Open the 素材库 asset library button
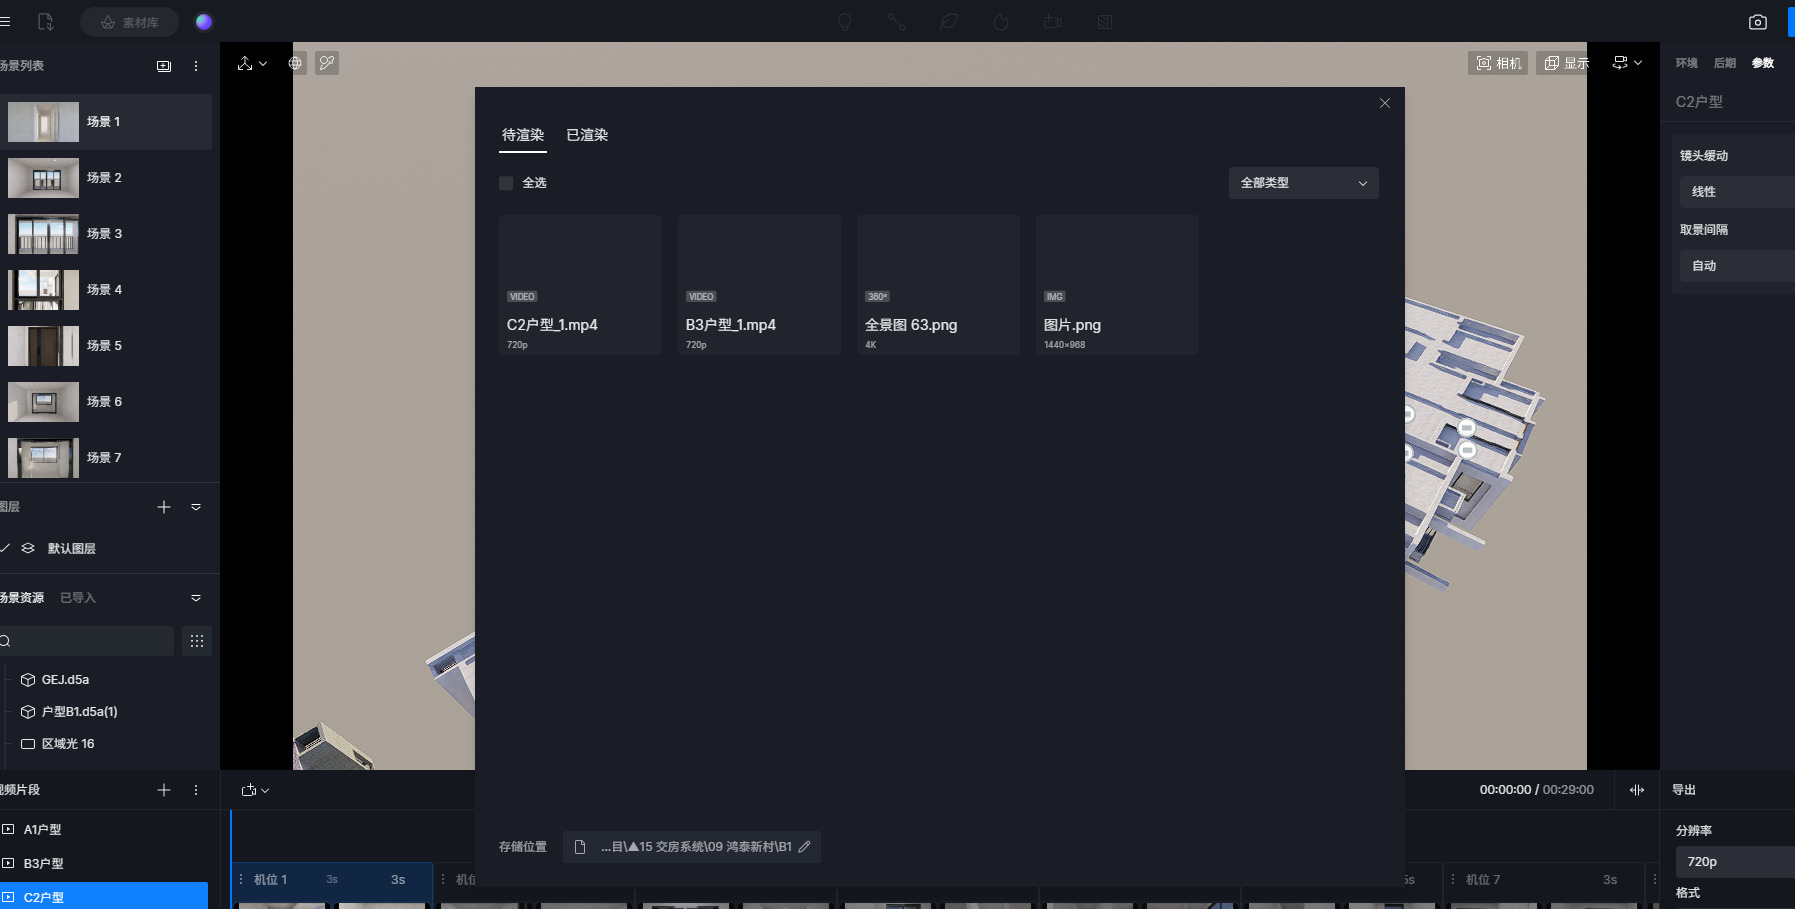Image resolution: width=1795 pixels, height=909 pixels. [x=130, y=22]
